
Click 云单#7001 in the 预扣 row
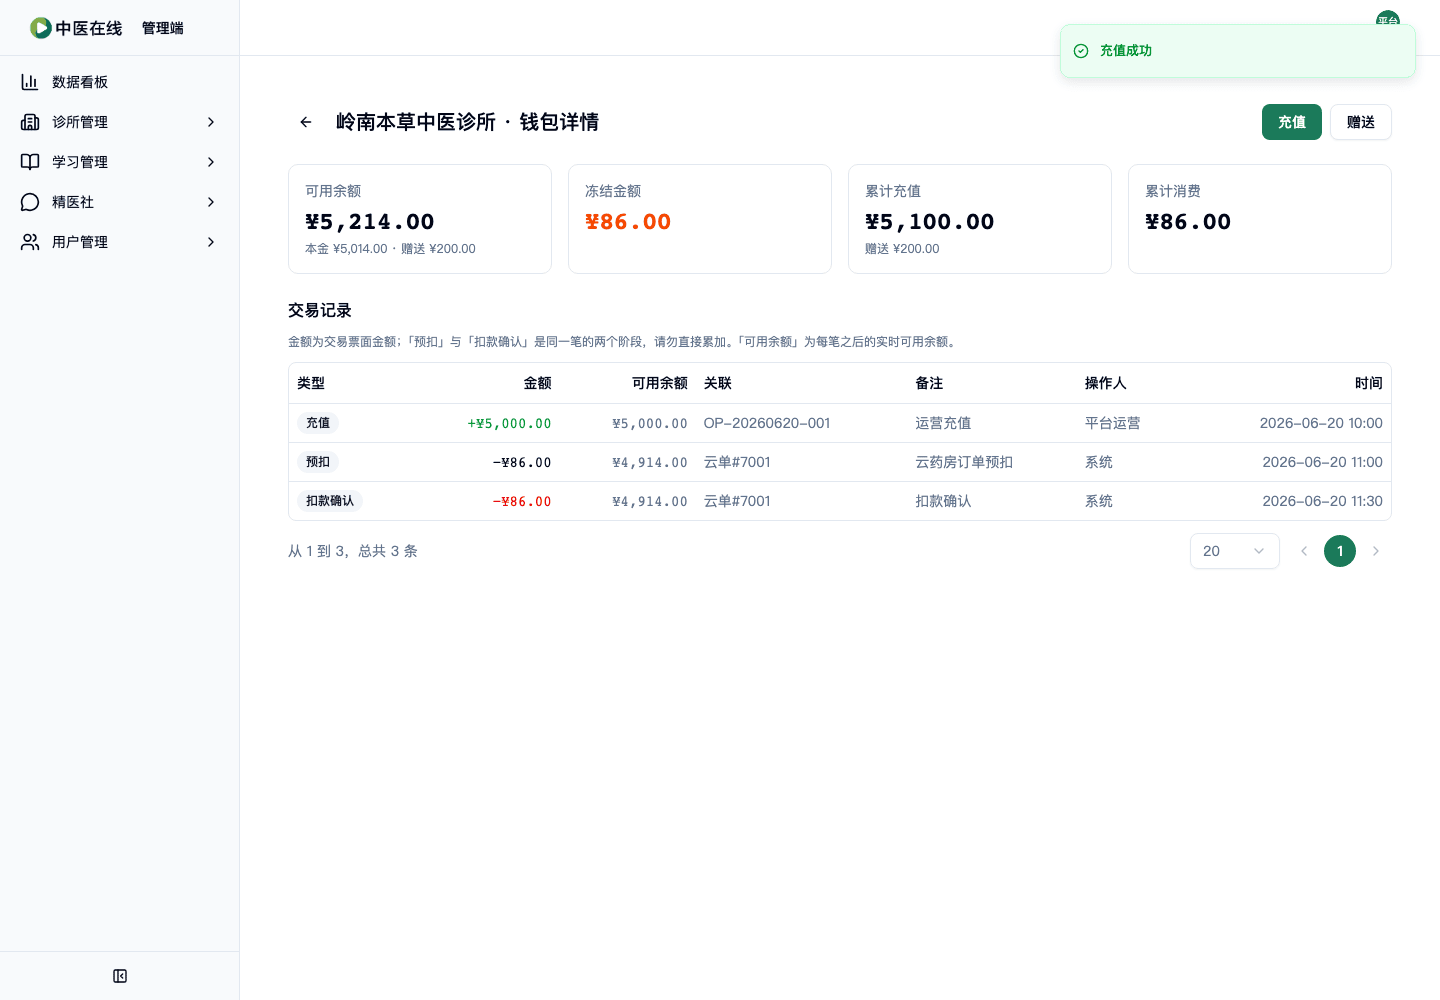point(737,462)
